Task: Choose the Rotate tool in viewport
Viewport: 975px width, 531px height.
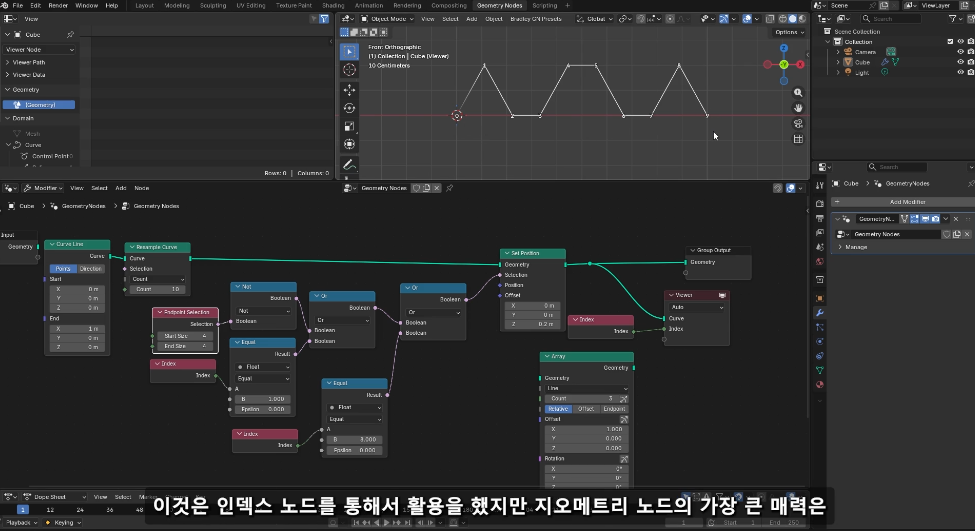Action: (x=349, y=108)
